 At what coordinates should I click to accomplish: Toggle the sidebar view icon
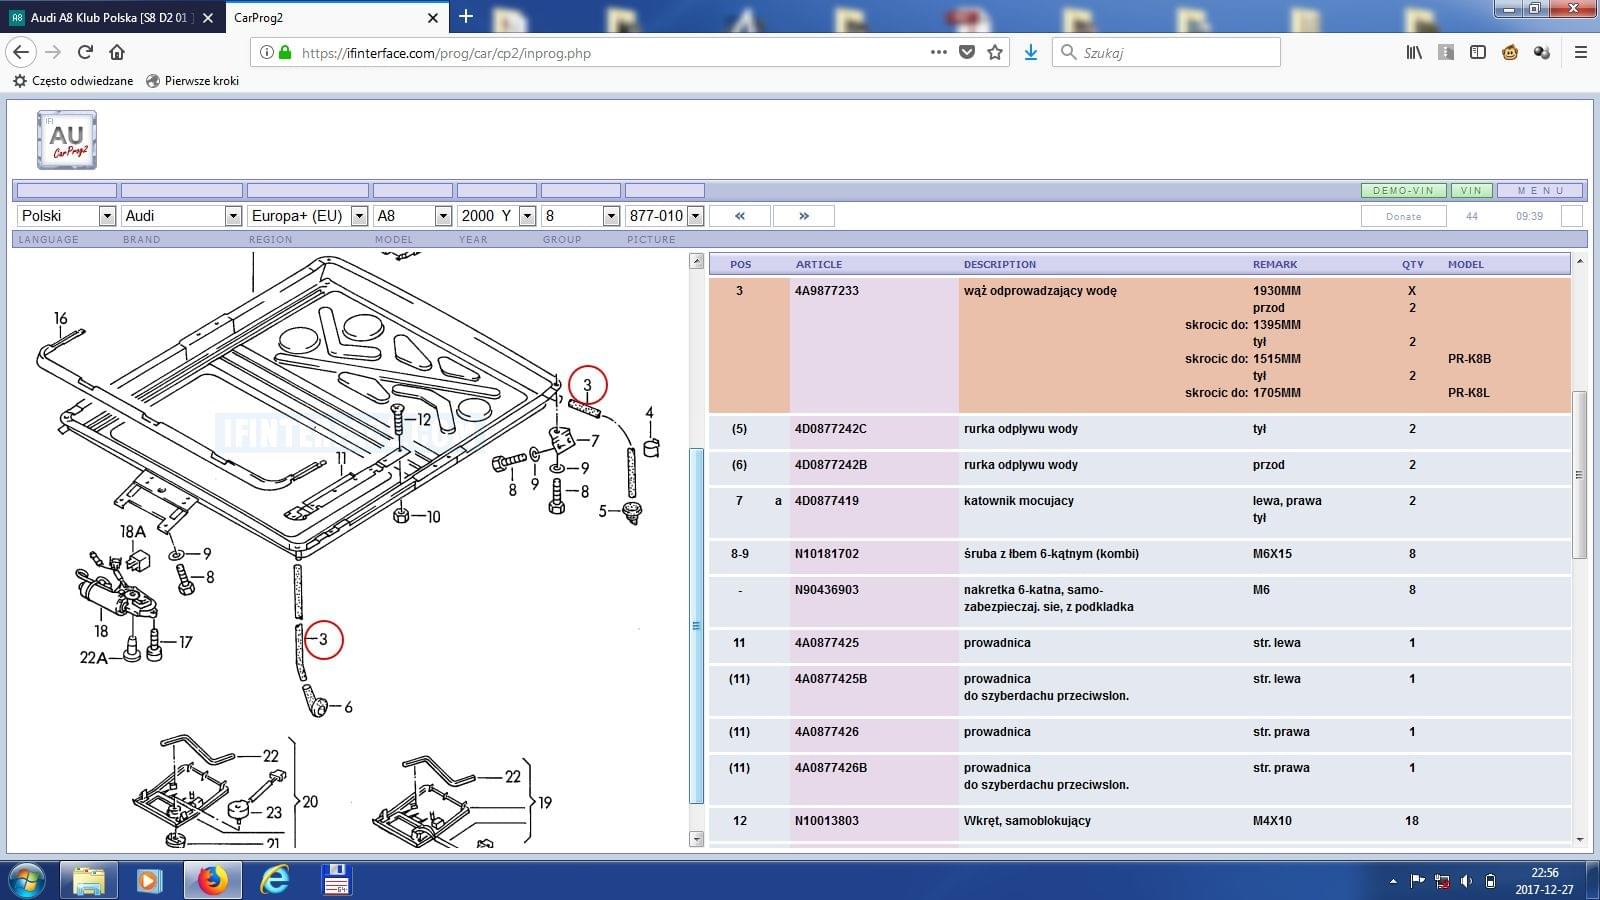pyautogui.click(x=1478, y=52)
